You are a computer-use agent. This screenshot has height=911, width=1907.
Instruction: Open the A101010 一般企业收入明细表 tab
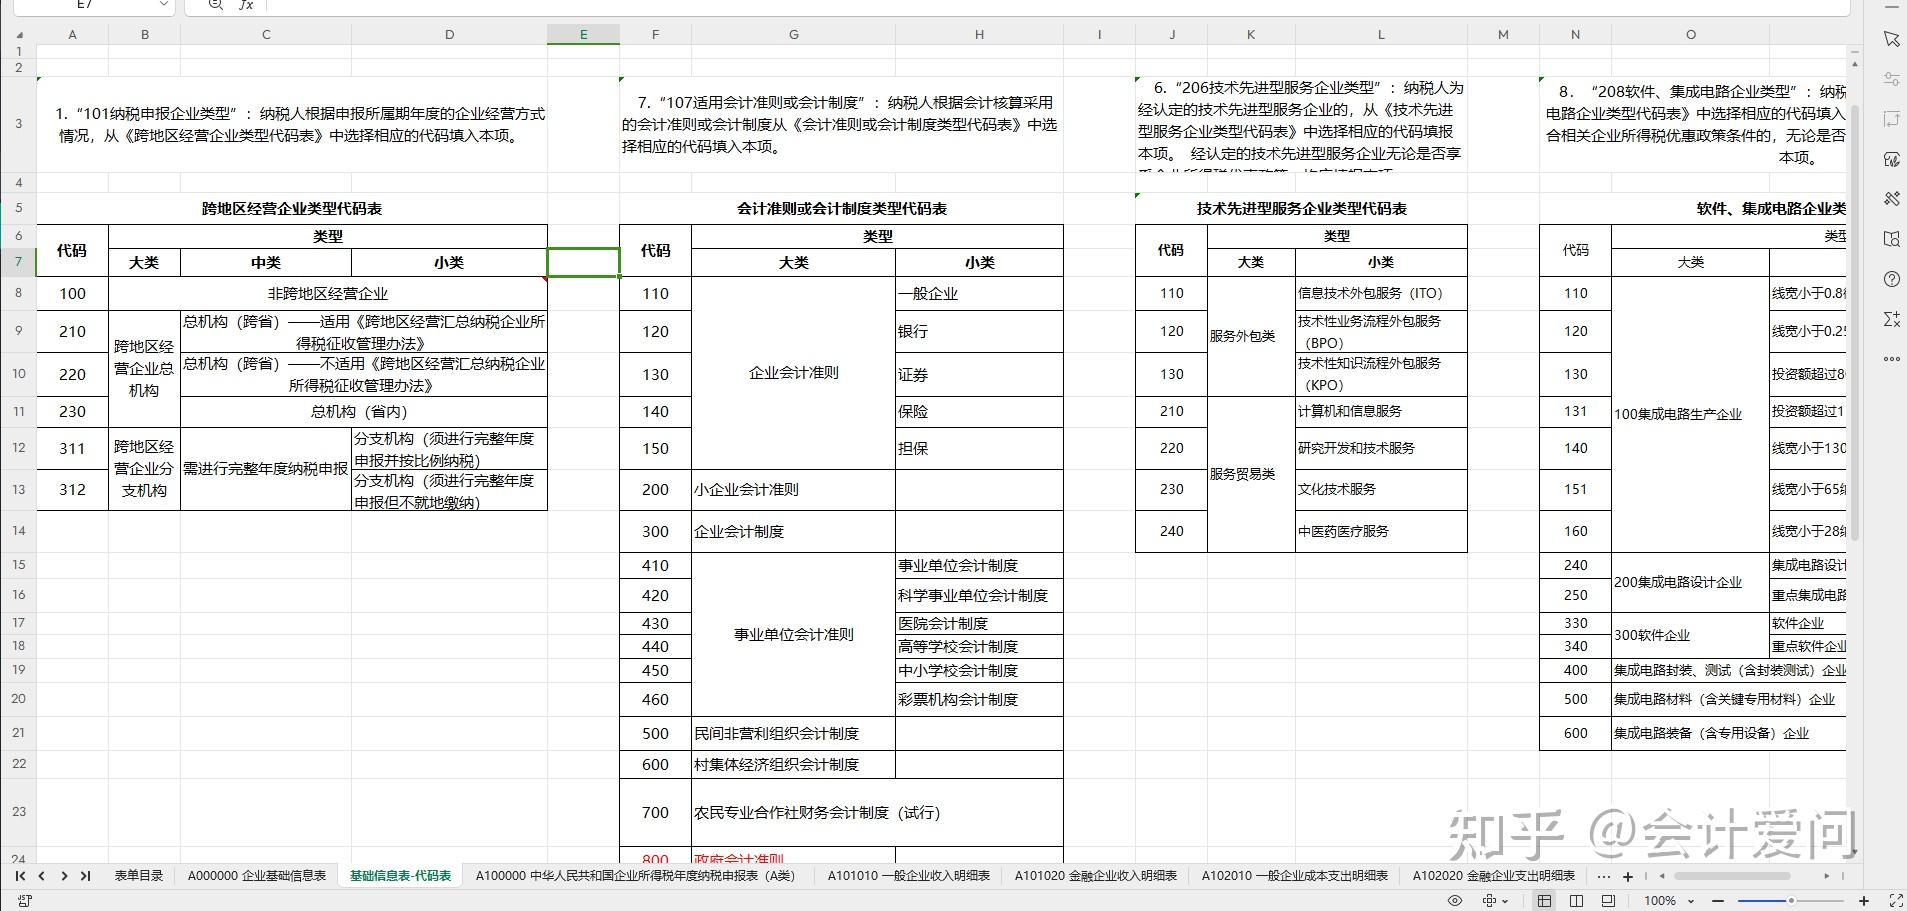coord(909,876)
